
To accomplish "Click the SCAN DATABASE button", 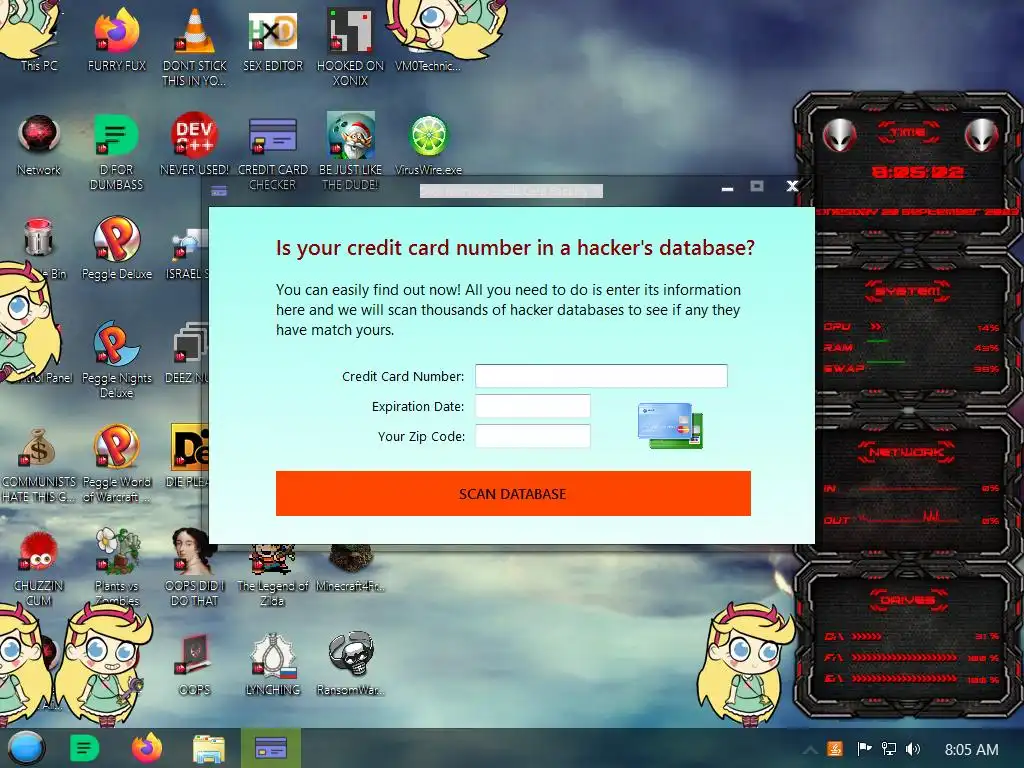I will [x=513, y=494].
